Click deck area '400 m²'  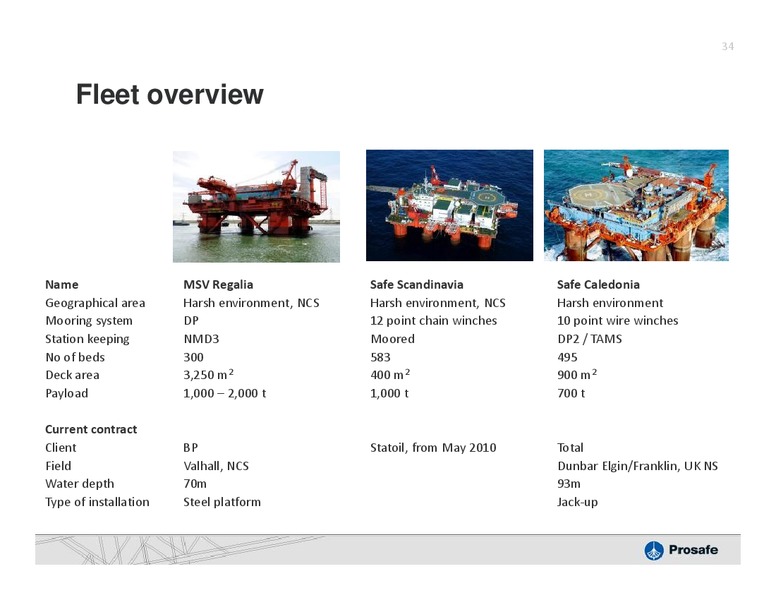tap(390, 375)
